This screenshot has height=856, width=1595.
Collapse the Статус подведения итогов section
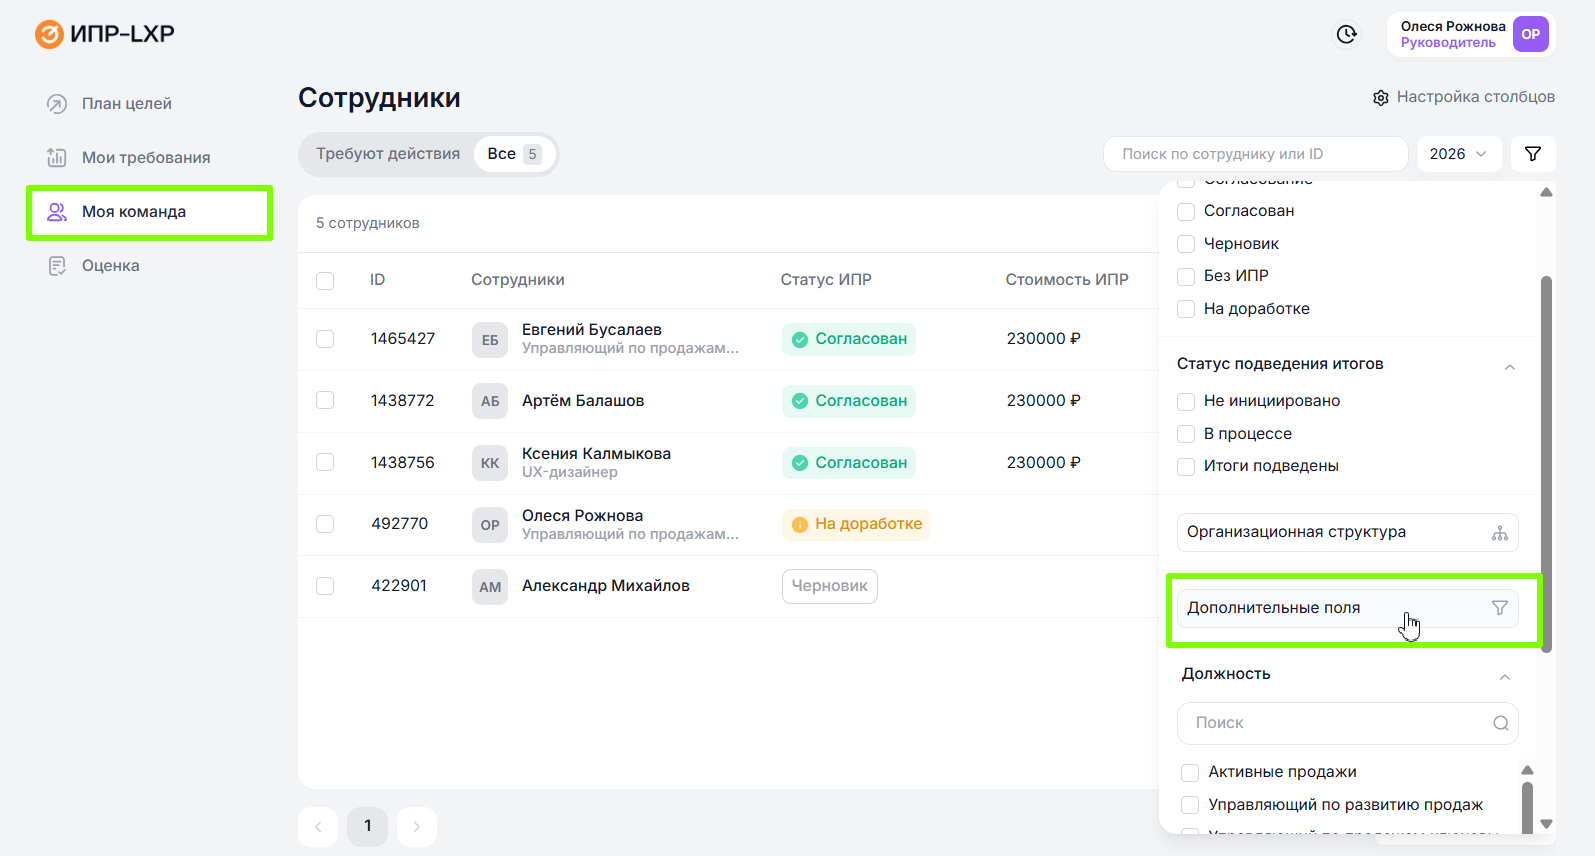(1509, 366)
